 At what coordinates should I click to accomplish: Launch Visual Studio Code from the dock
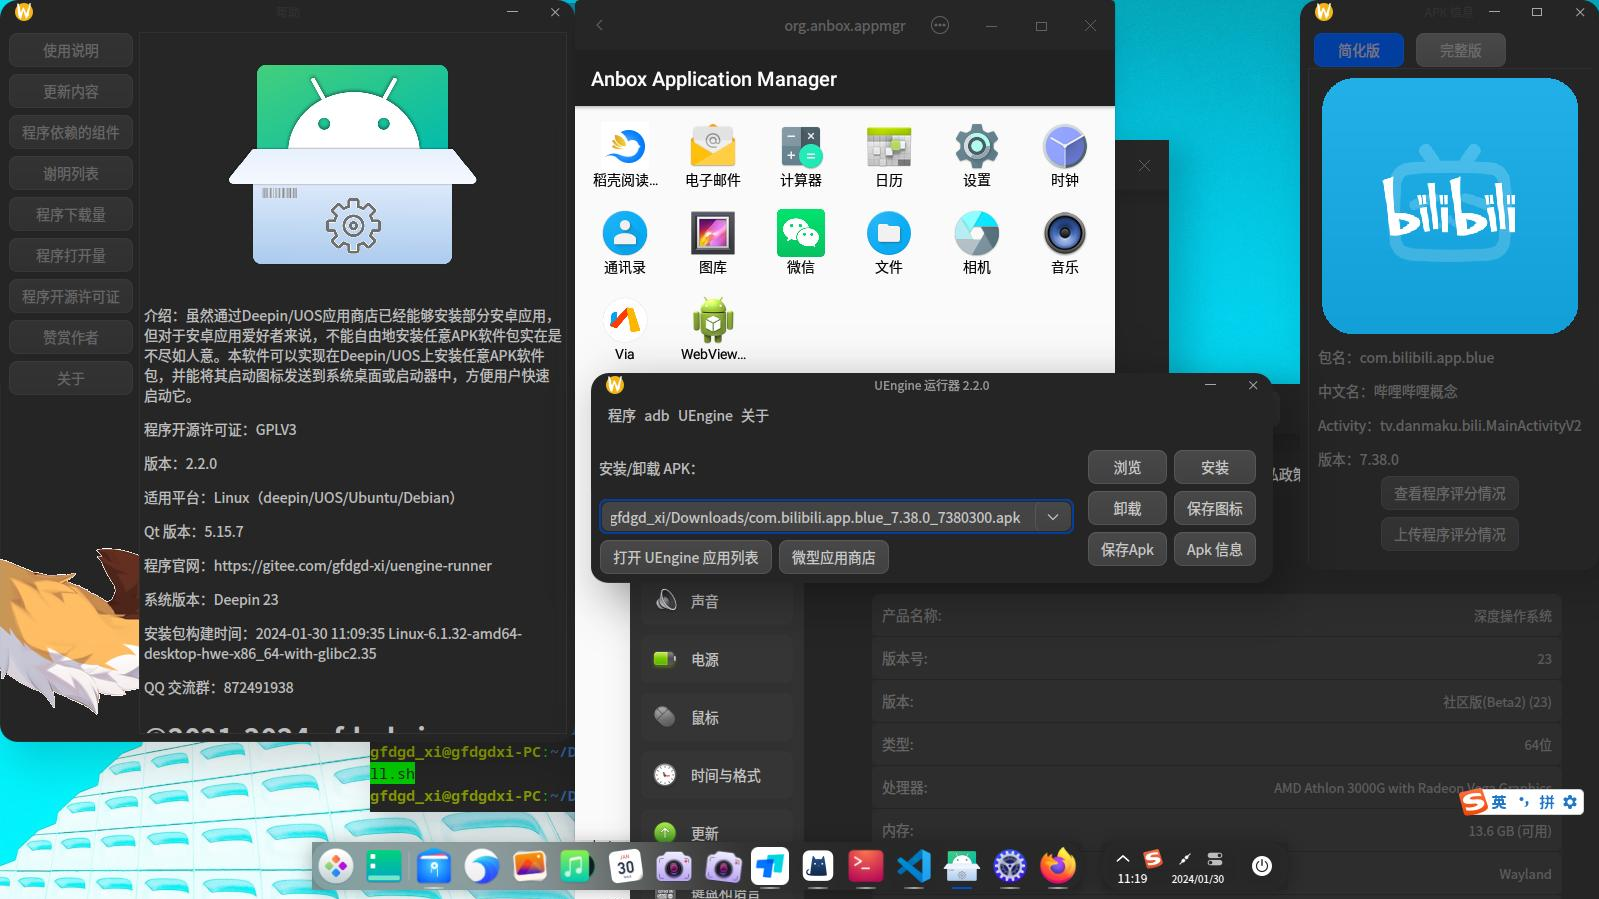[914, 866]
